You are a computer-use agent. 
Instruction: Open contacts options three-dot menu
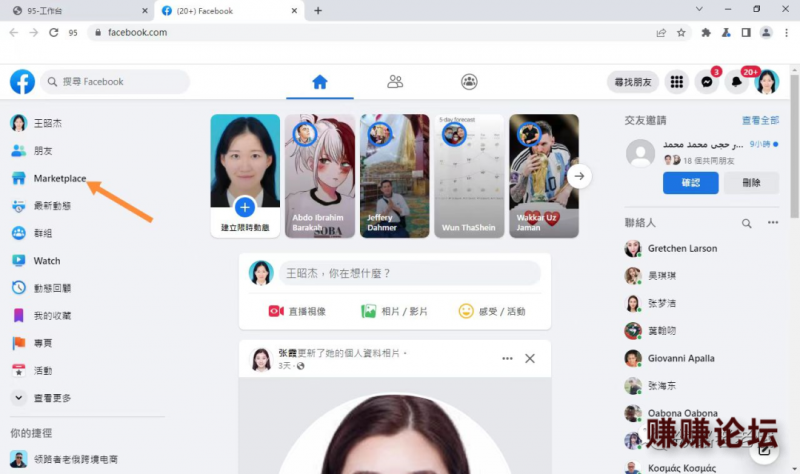coord(773,222)
